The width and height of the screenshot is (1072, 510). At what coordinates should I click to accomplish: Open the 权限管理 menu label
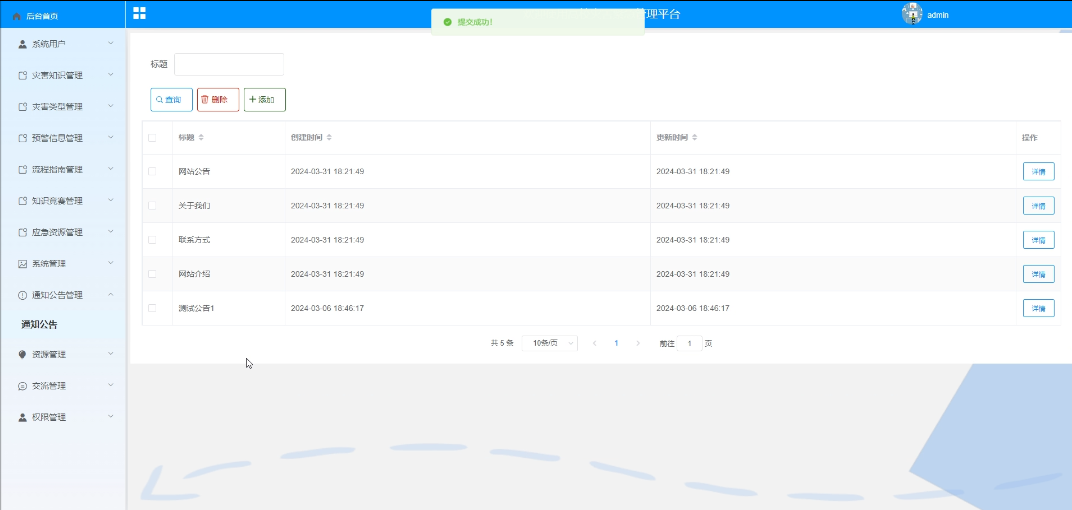(49, 417)
